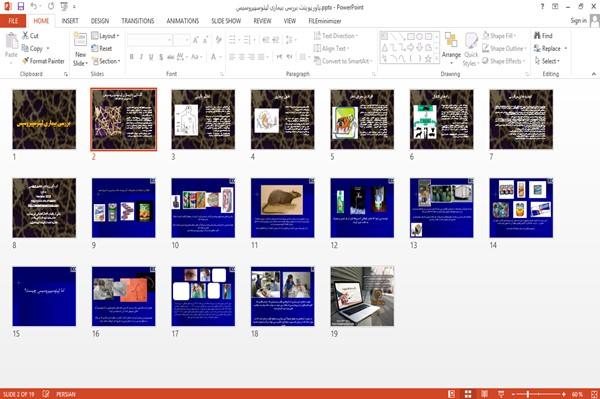
Task: Toggle Underline formatting
Action: point(151,57)
